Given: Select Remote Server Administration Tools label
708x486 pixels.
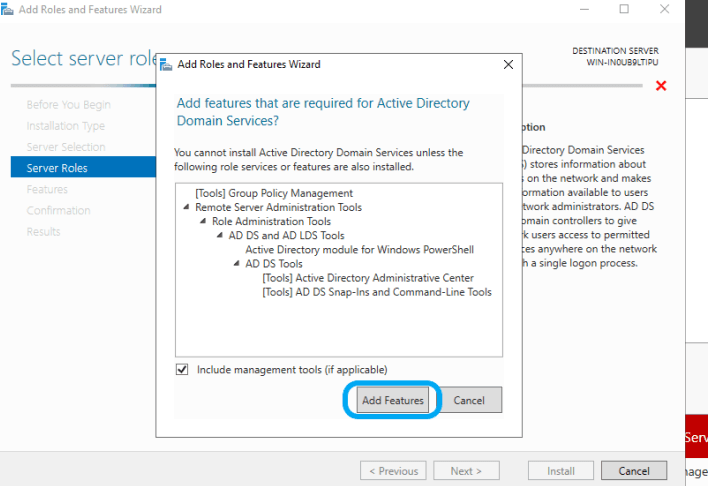Looking at the screenshot, I should (x=278, y=207).
